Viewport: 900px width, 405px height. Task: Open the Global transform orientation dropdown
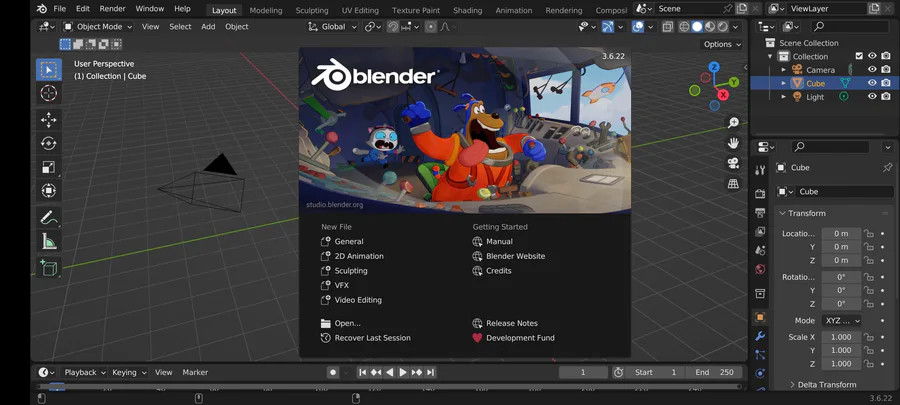click(332, 26)
